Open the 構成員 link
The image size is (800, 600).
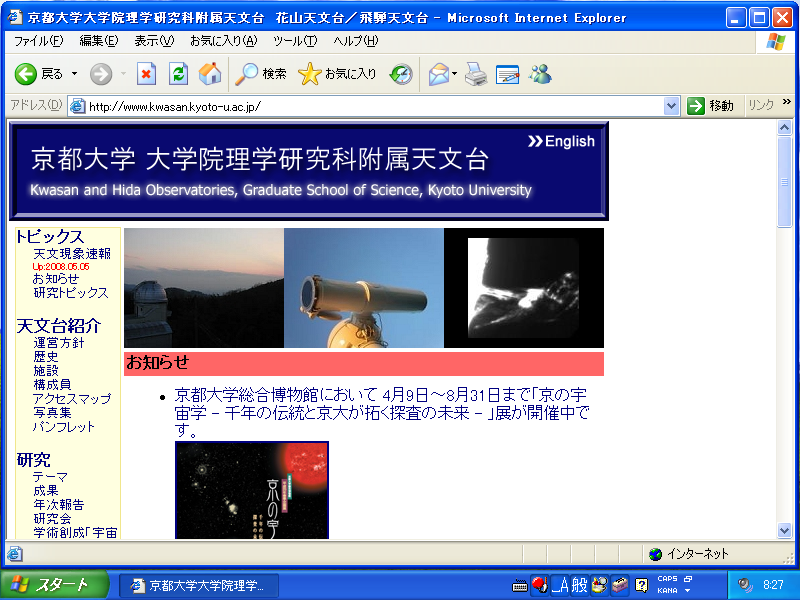[52, 384]
